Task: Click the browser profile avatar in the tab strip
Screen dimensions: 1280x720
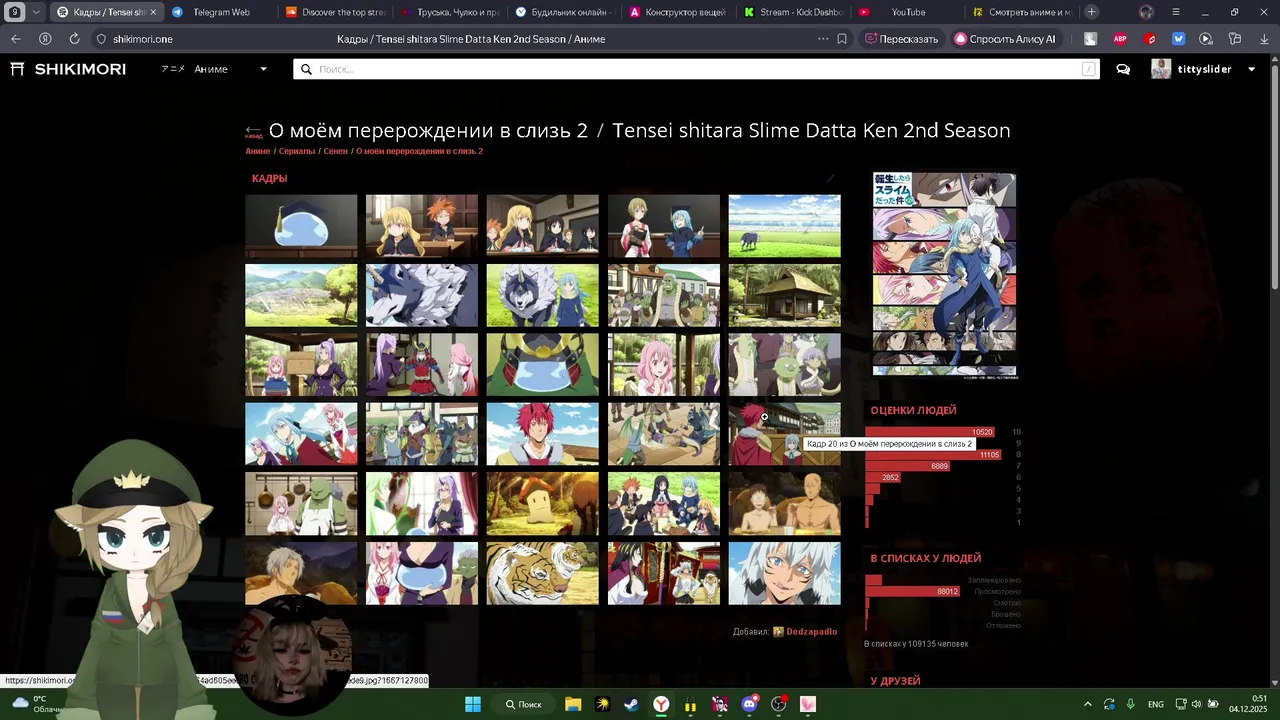Action: (1146, 12)
